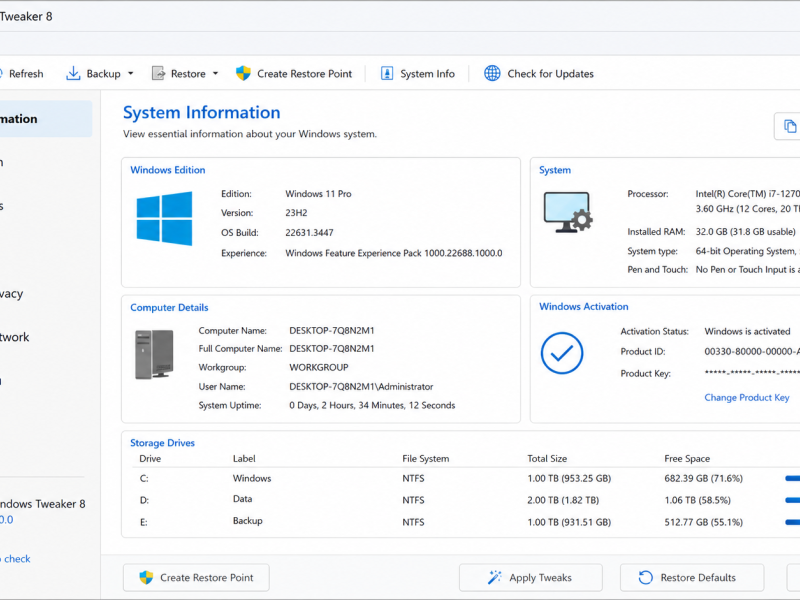Click the Product ID 00330-80000 value
The height and width of the screenshot is (600, 800).
click(752, 352)
